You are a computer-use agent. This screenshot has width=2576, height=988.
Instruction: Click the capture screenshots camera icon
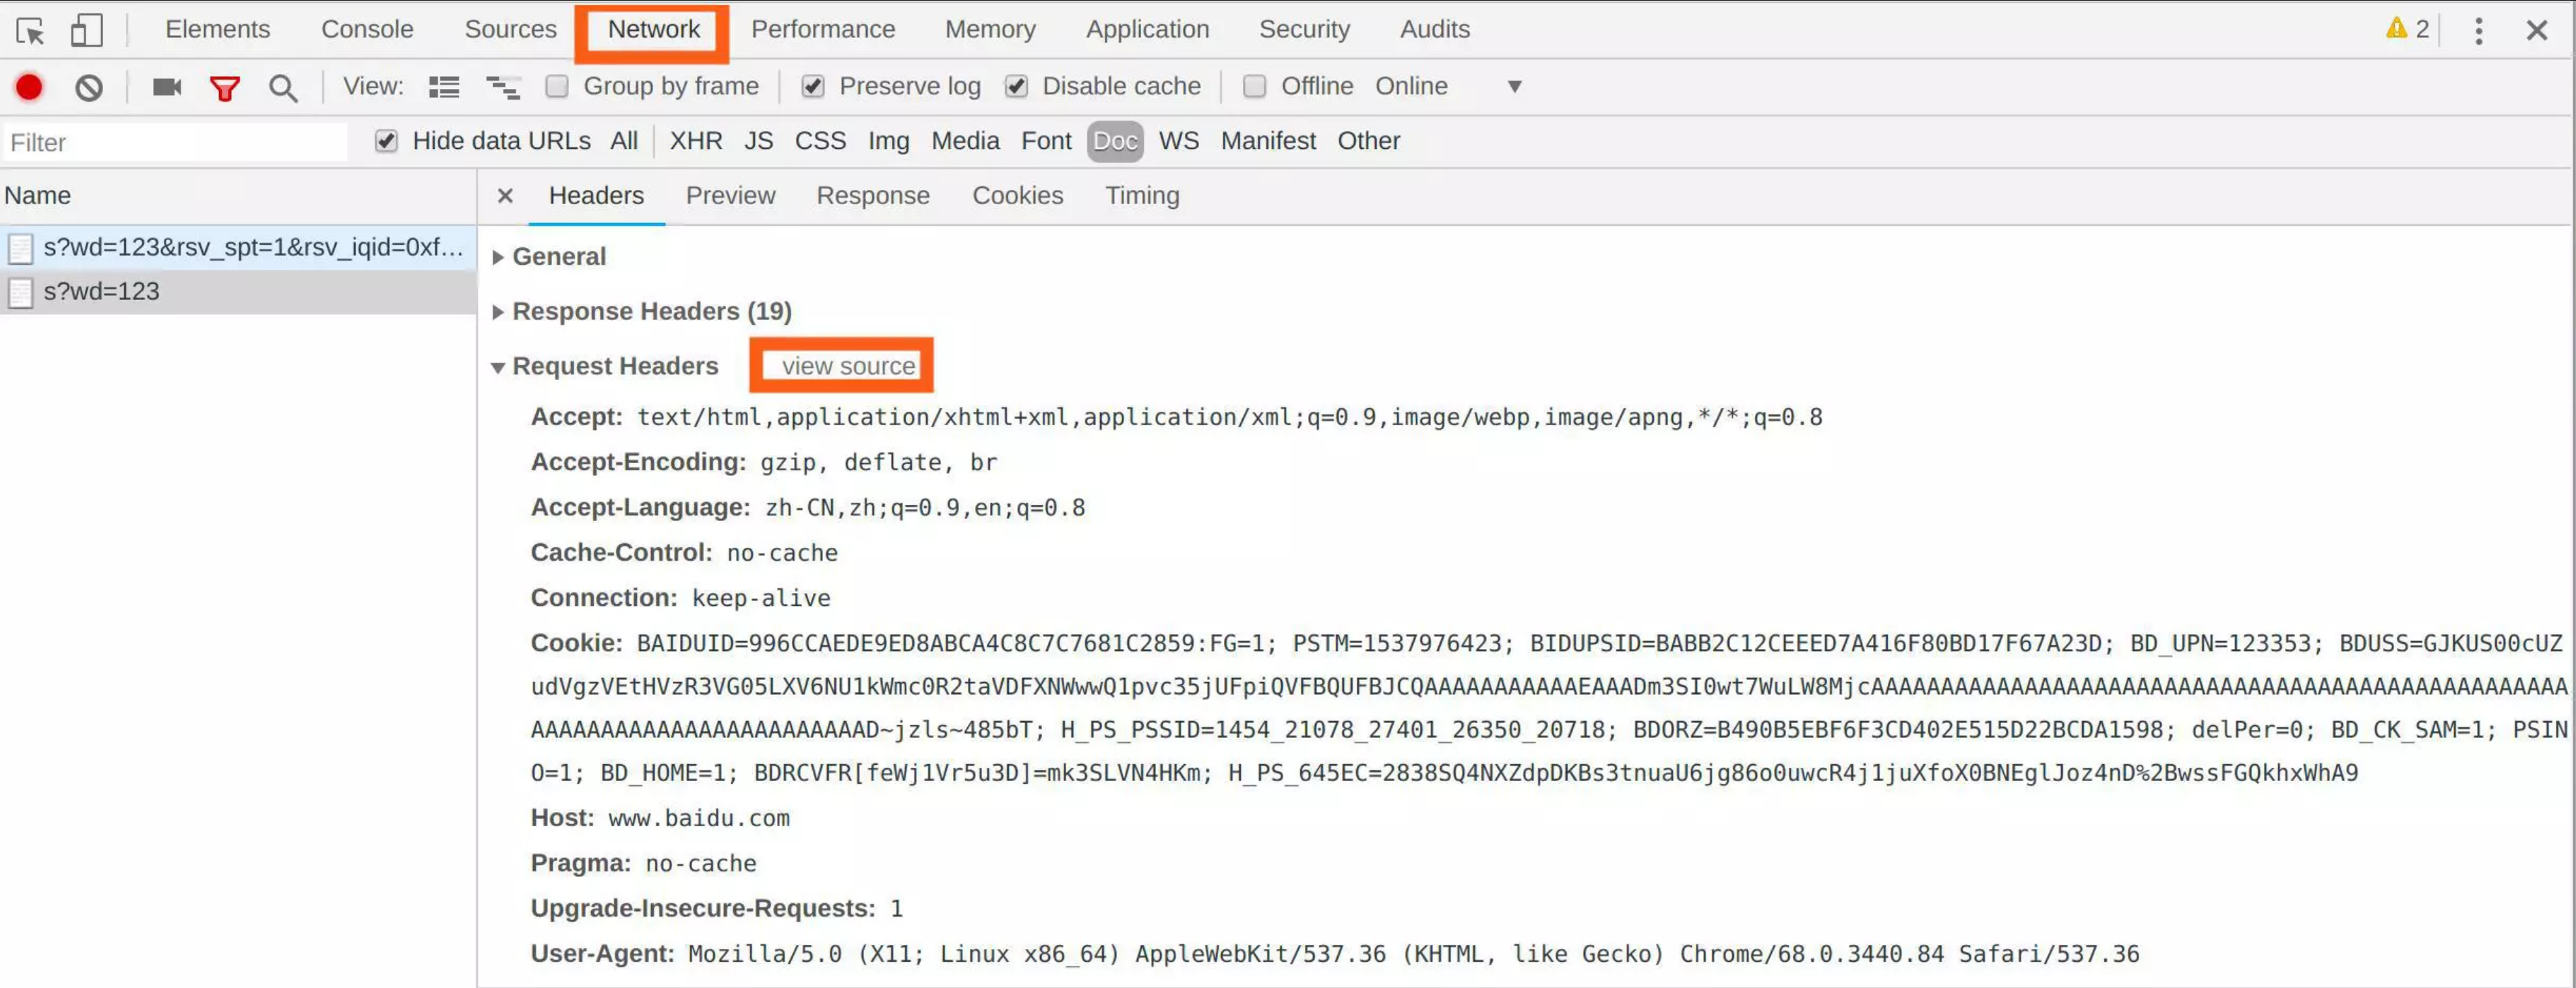coord(166,87)
